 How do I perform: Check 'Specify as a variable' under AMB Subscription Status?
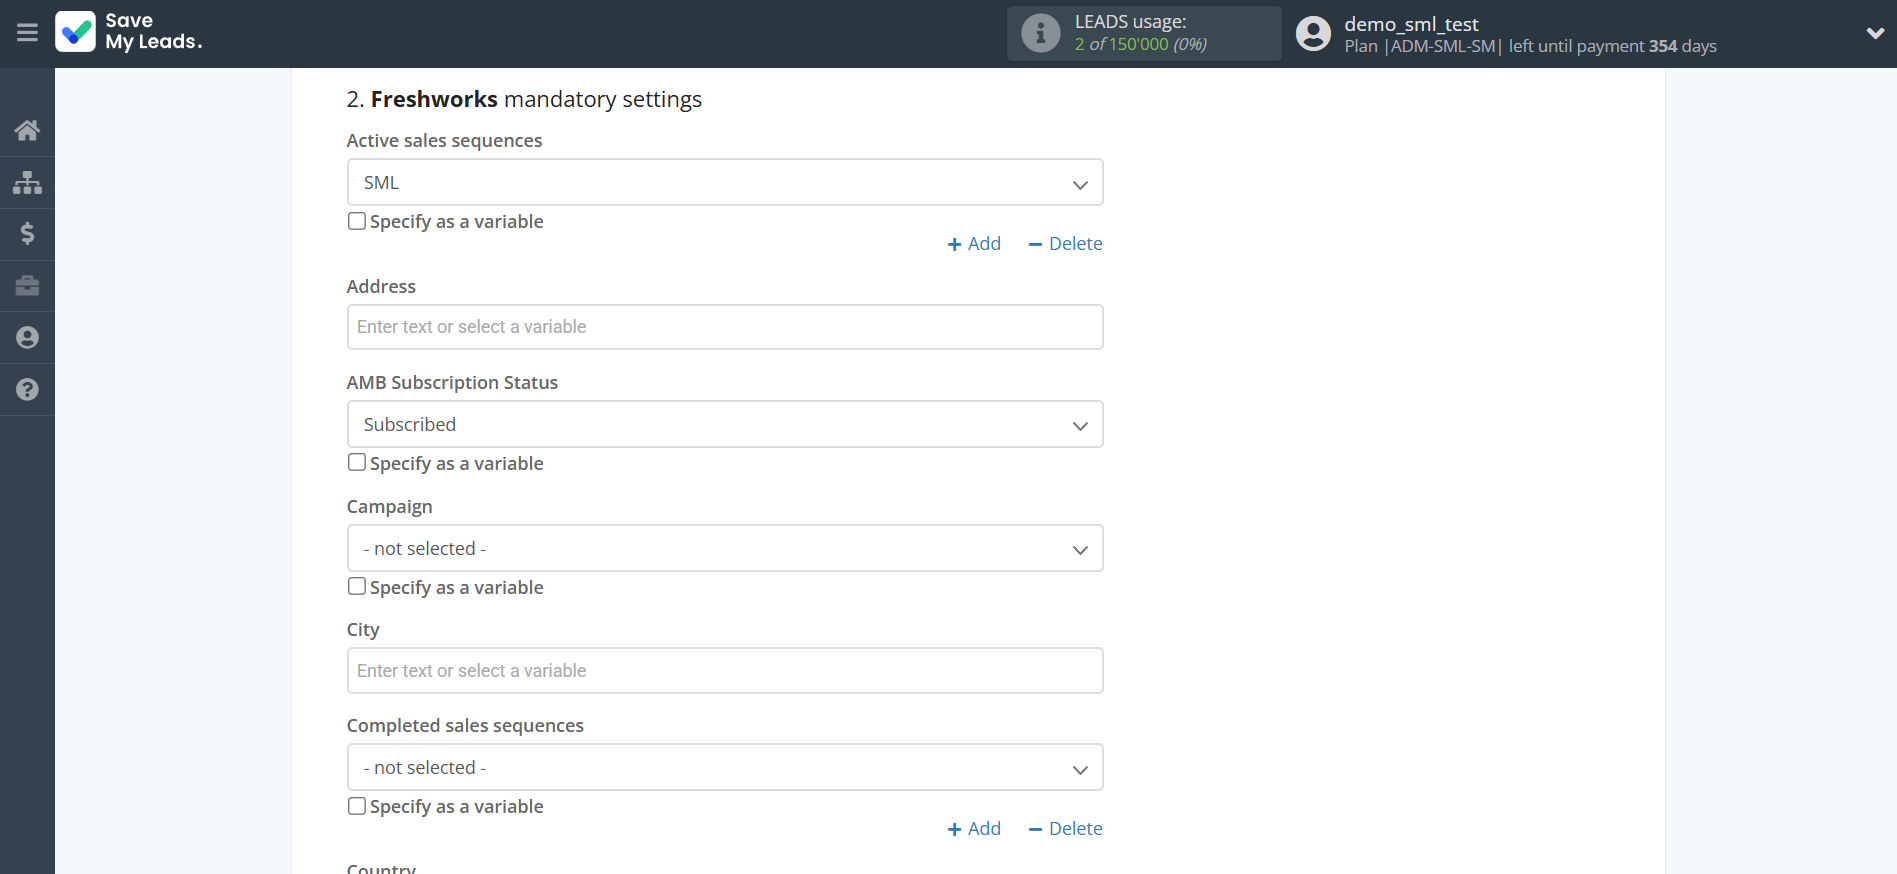[x=357, y=462]
